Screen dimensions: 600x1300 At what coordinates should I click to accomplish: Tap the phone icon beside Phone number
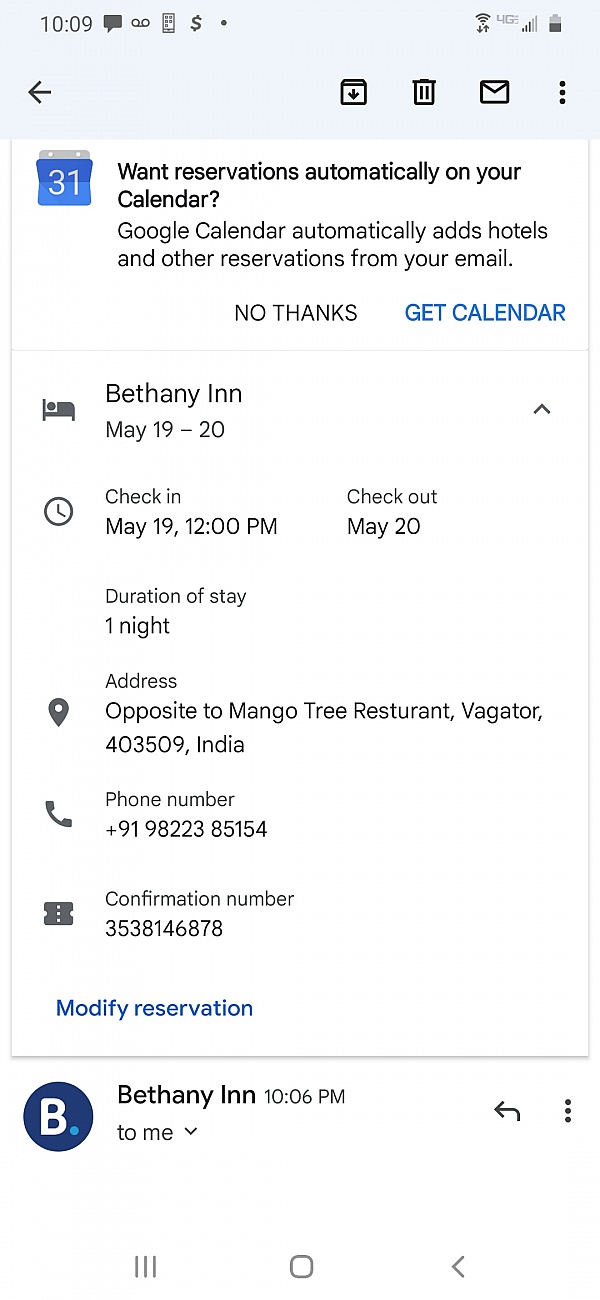(x=59, y=814)
